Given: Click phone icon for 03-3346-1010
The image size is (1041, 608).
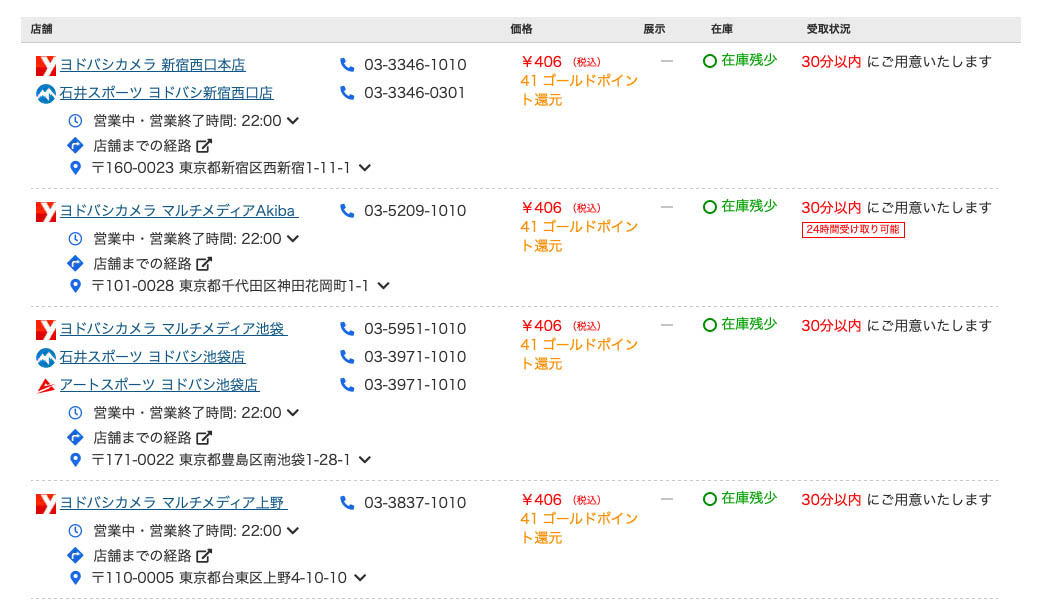Looking at the screenshot, I should point(347,64).
